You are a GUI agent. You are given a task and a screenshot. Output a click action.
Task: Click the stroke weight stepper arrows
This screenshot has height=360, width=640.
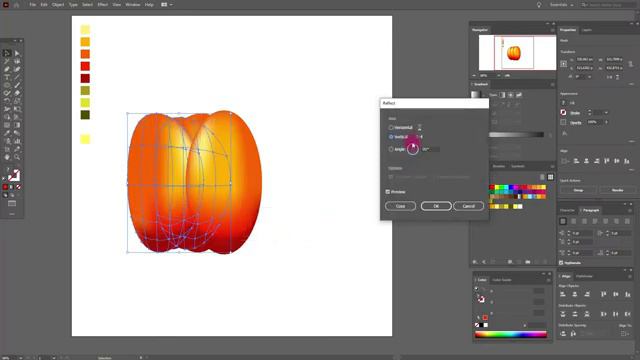589,113
